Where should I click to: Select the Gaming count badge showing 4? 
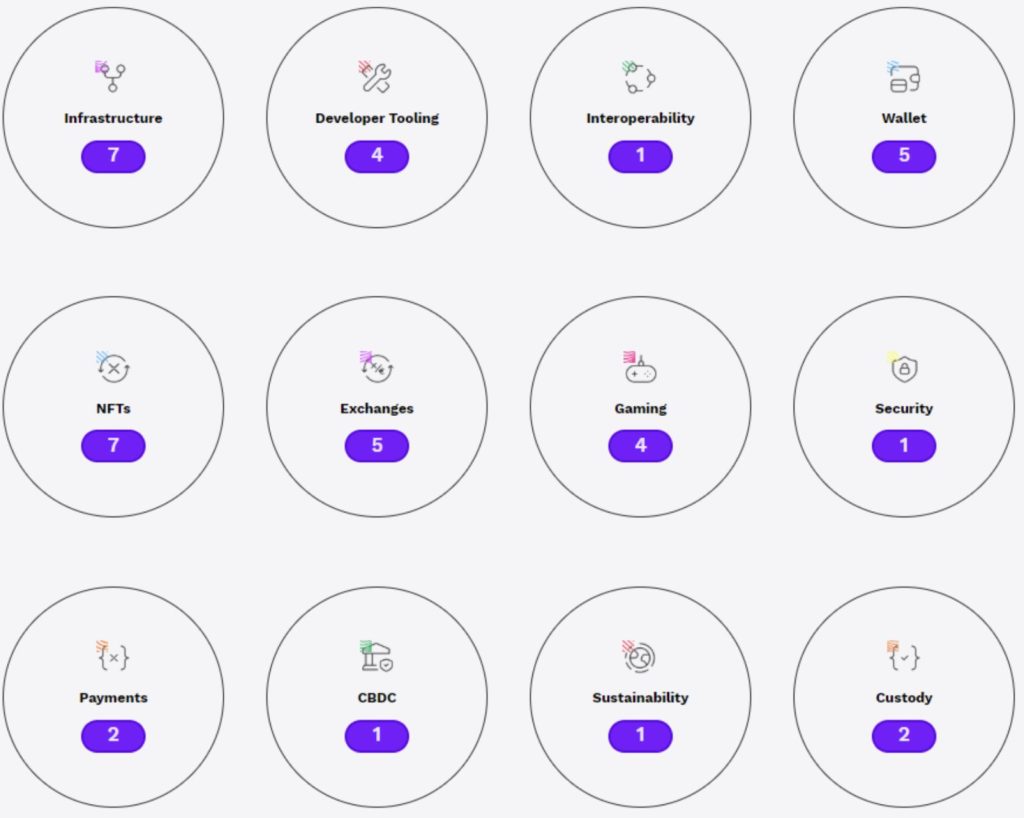[x=641, y=446]
